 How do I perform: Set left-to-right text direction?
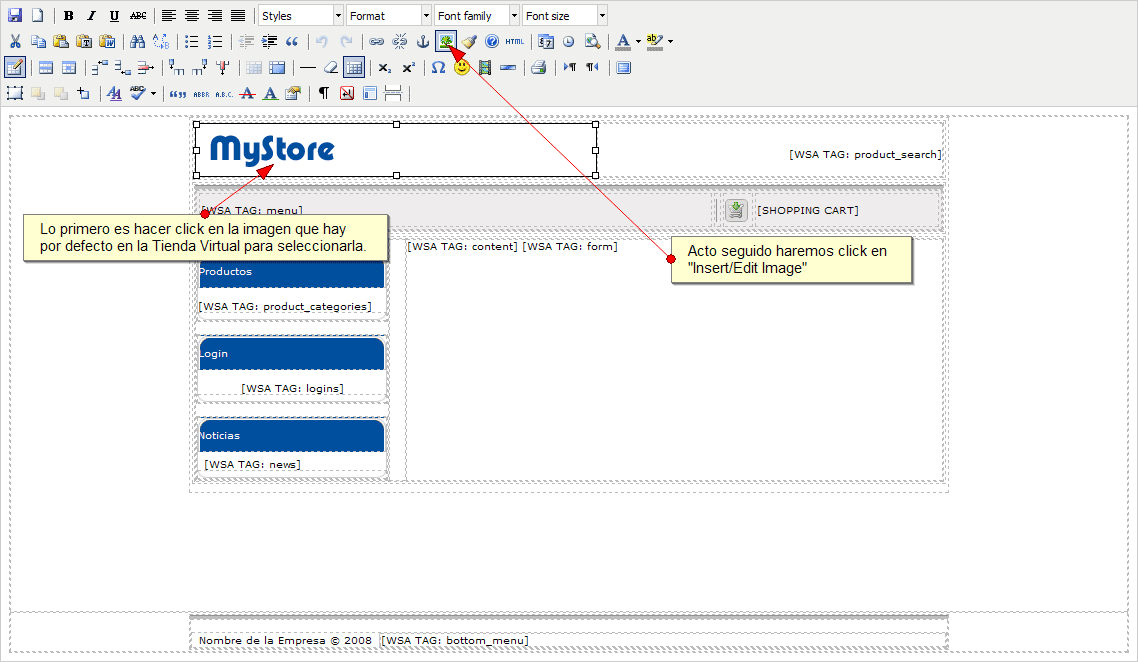tap(570, 68)
